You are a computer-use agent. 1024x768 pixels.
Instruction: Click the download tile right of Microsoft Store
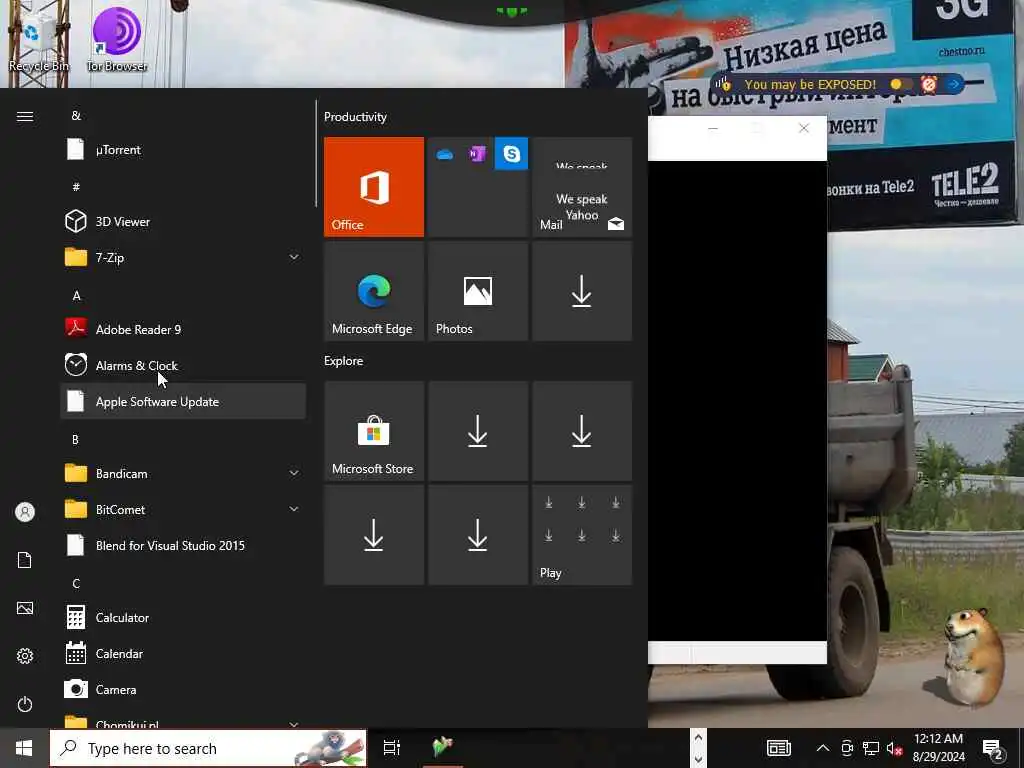pyautogui.click(x=477, y=431)
